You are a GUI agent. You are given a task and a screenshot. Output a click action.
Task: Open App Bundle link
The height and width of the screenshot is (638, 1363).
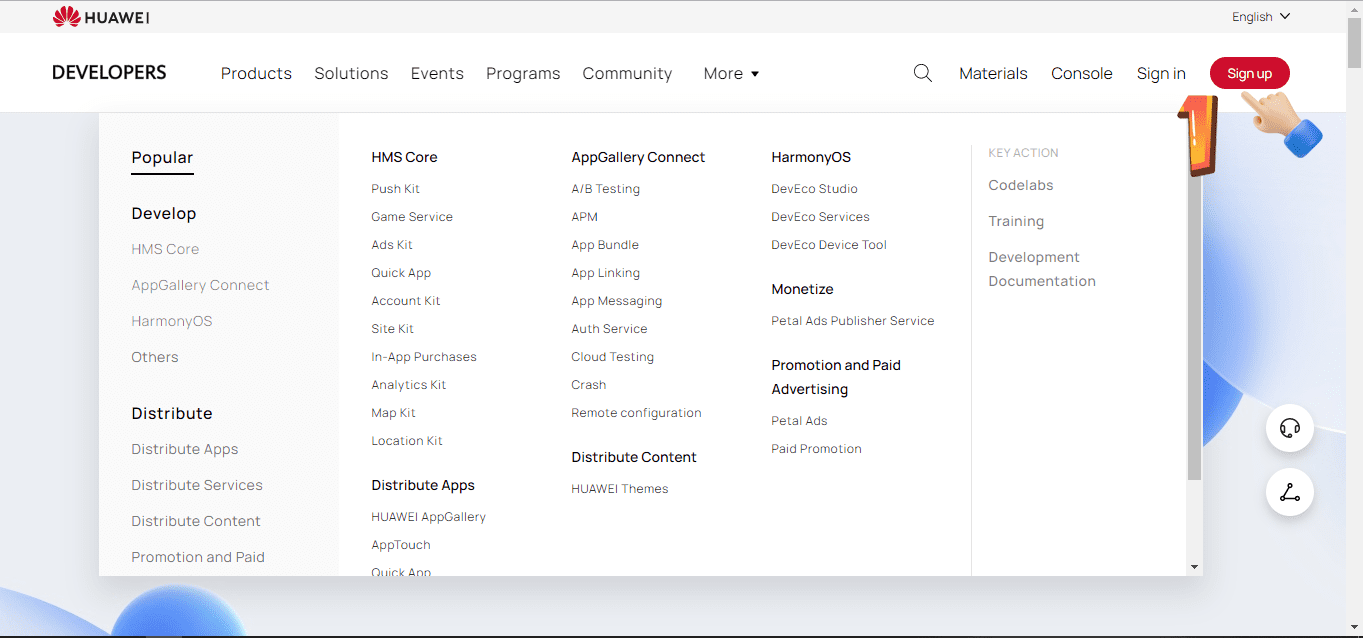605,245
